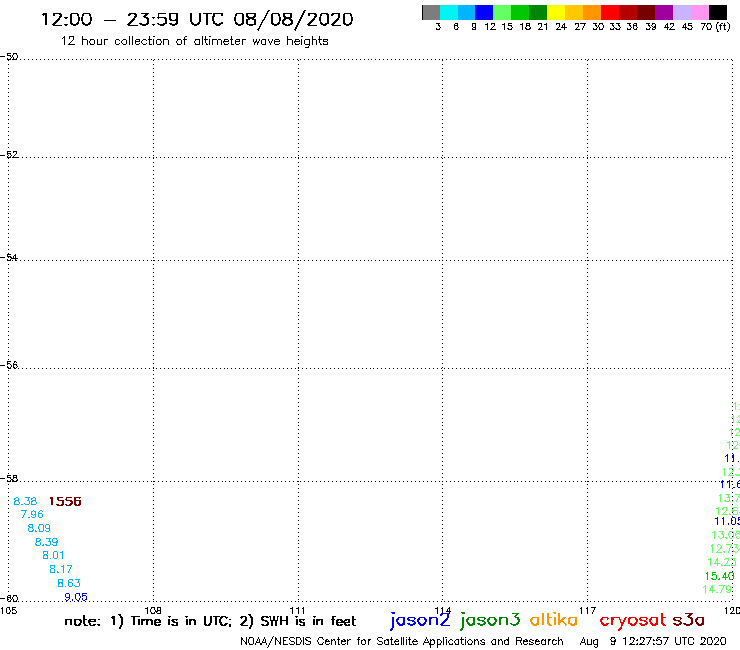Click the wave height value '8.09'
740x650 pixels.
[x=39, y=528]
